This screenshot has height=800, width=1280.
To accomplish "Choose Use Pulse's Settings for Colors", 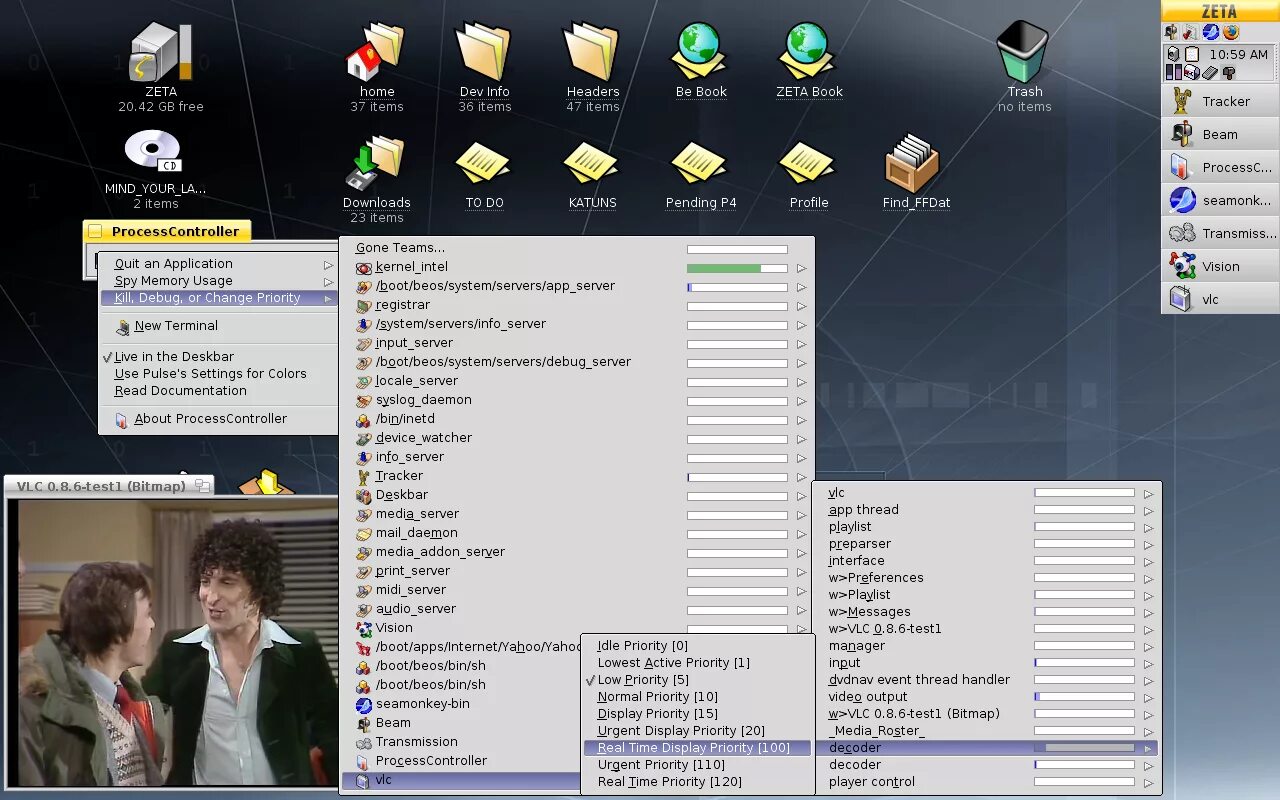I will (218, 373).
